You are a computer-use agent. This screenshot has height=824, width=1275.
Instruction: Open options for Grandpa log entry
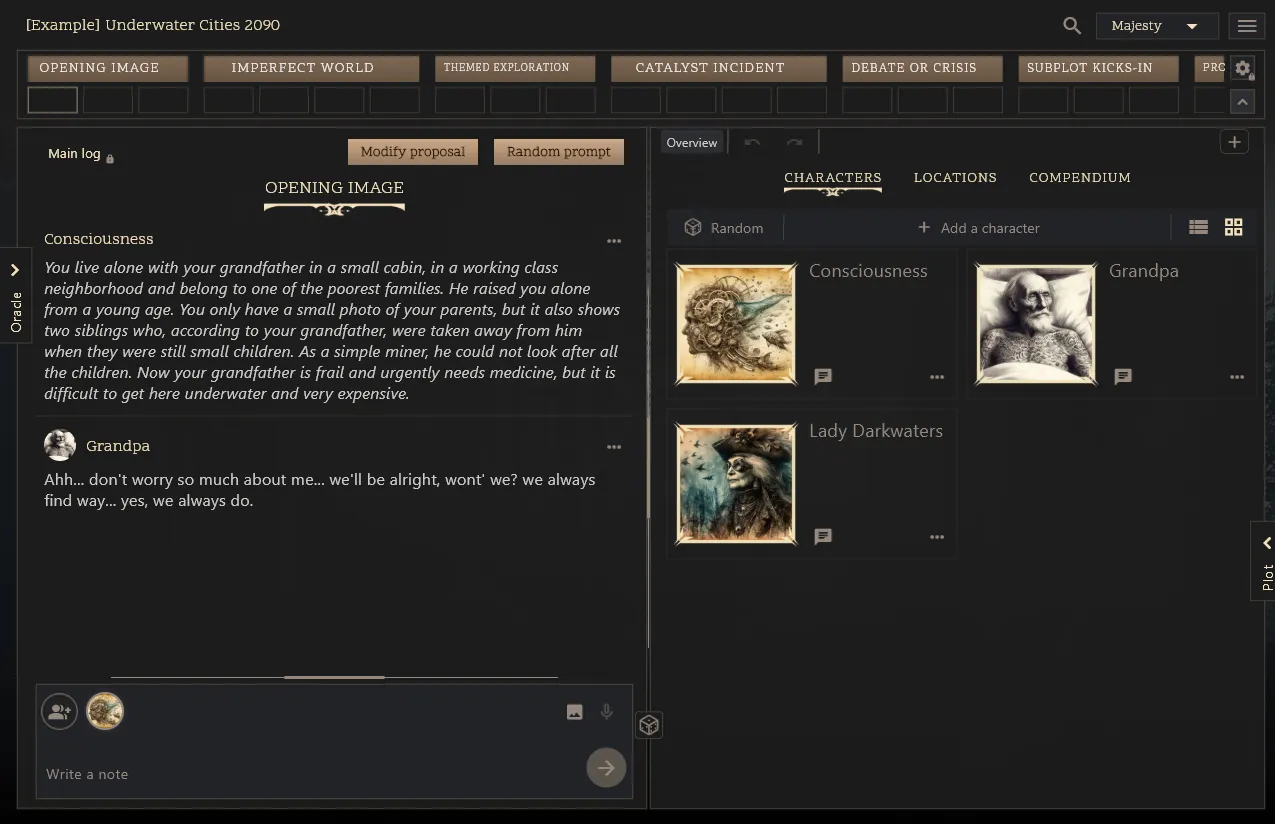click(x=614, y=447)
